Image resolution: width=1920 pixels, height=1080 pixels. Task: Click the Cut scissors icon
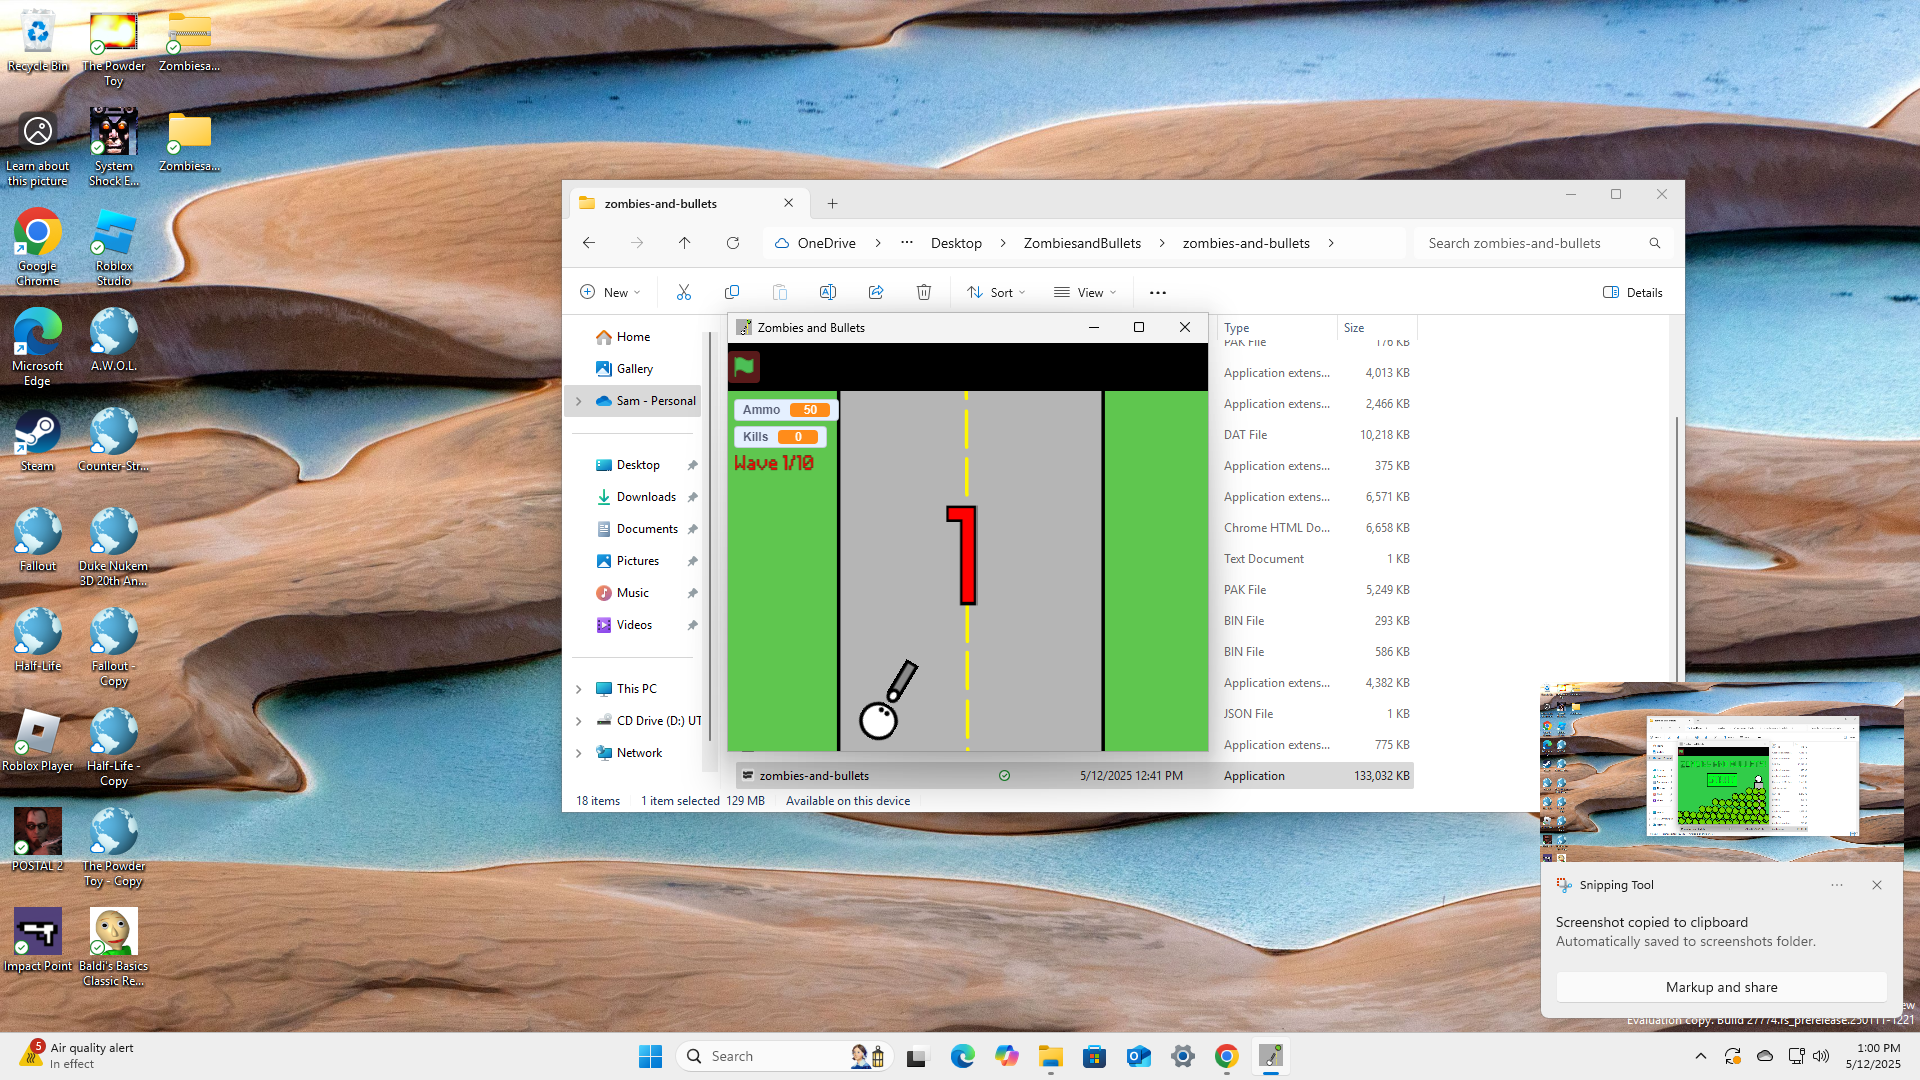tap(684, 292)
